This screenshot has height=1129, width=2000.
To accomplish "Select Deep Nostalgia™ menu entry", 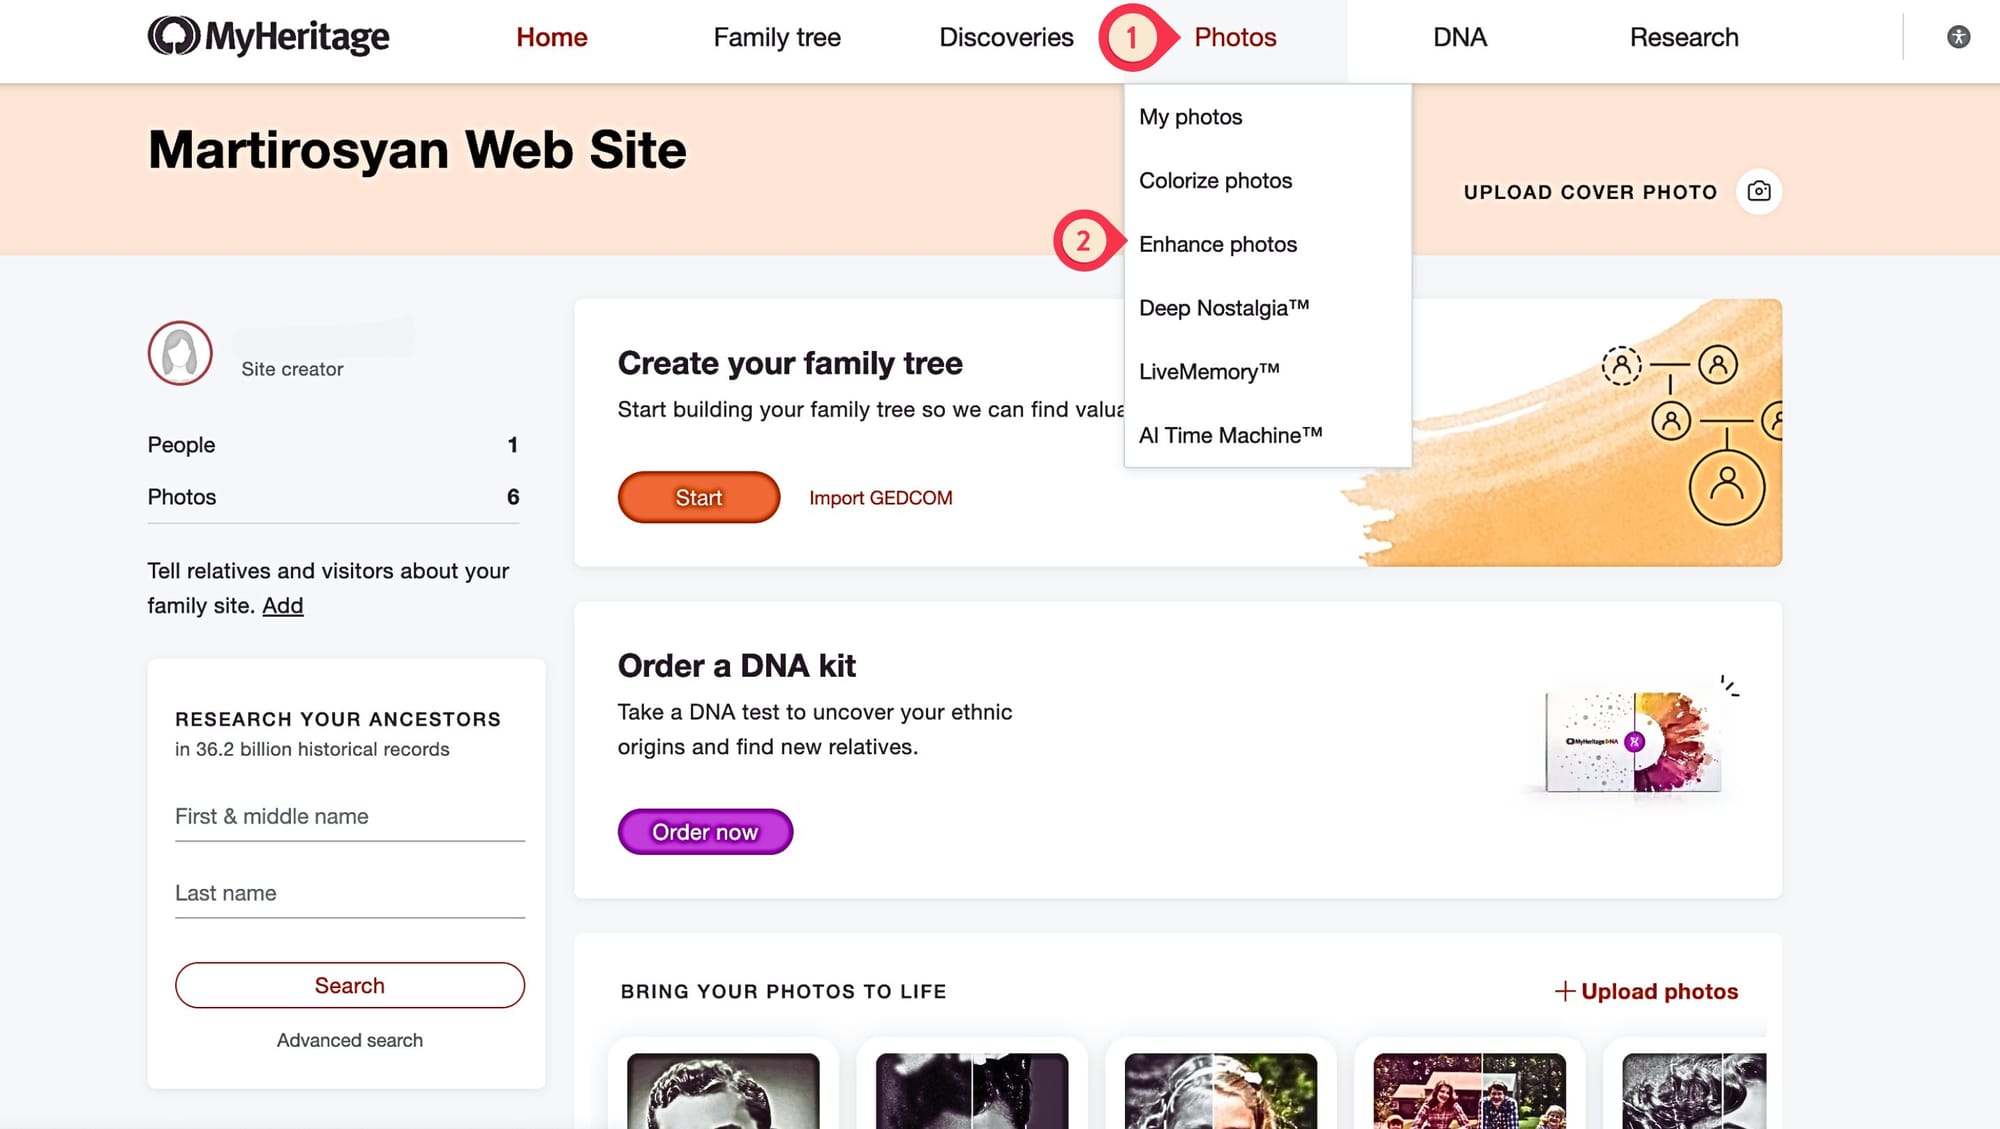I will (1223, 308).
